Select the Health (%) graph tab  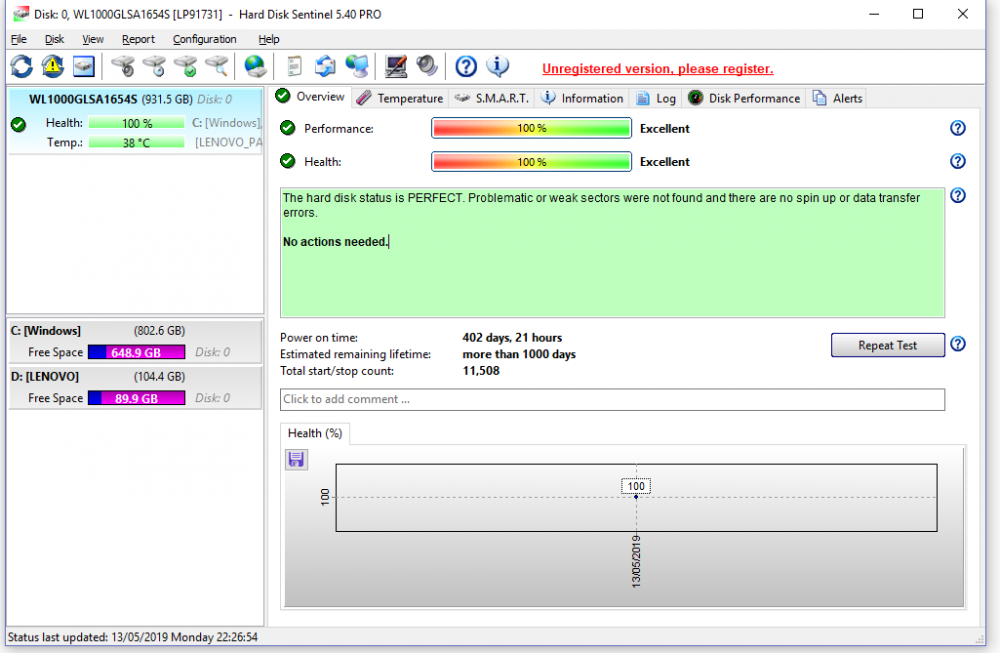click(315, 434)
